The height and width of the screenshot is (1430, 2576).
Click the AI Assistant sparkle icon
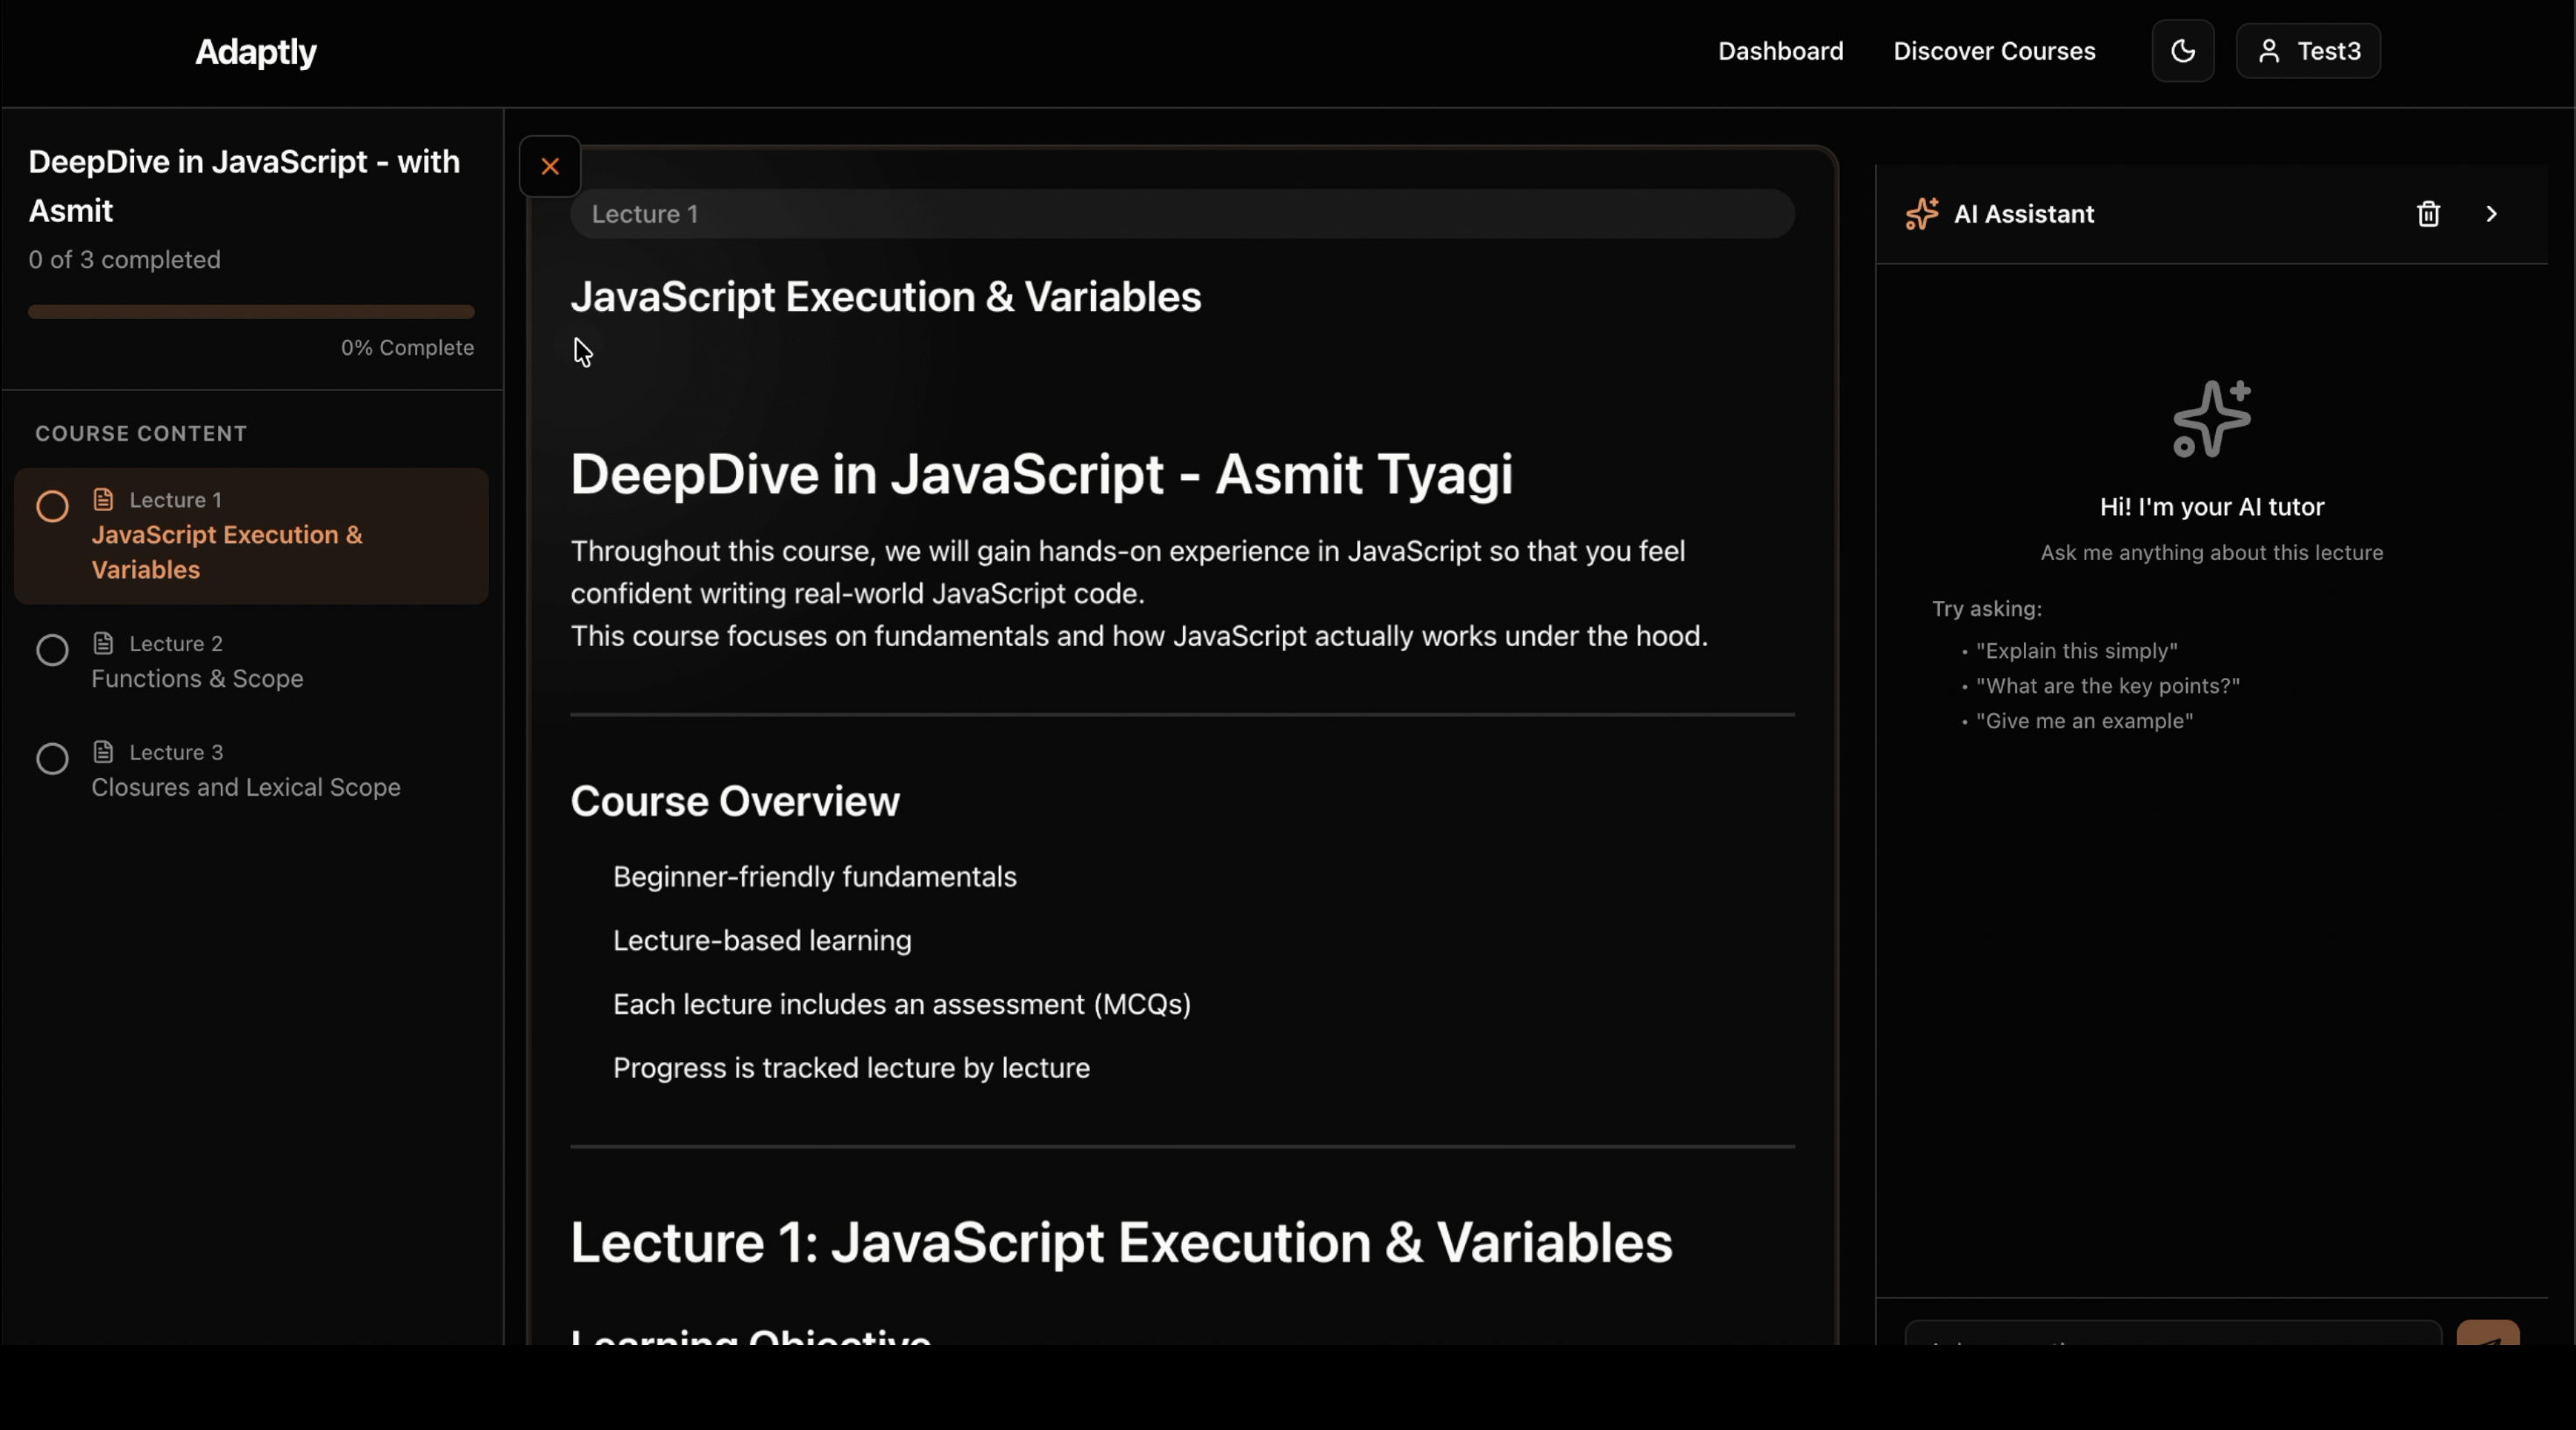(x=1922, y=214)
